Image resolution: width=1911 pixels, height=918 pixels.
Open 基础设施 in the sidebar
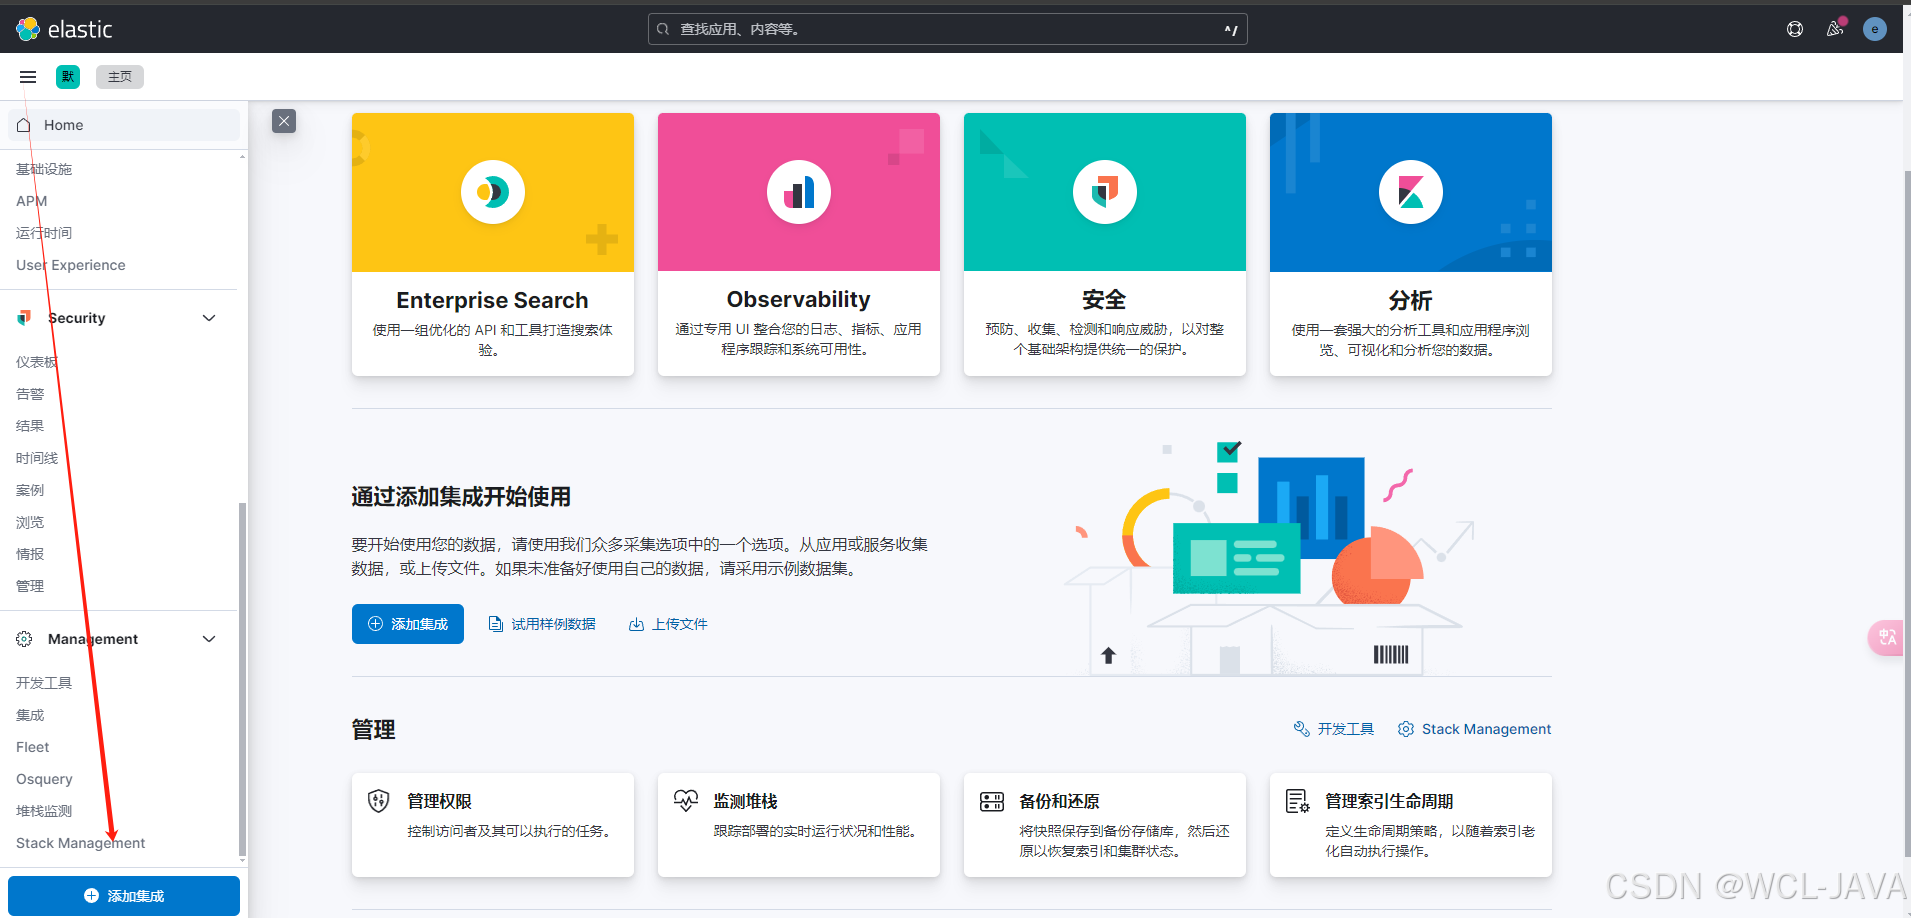click(44, 169)
